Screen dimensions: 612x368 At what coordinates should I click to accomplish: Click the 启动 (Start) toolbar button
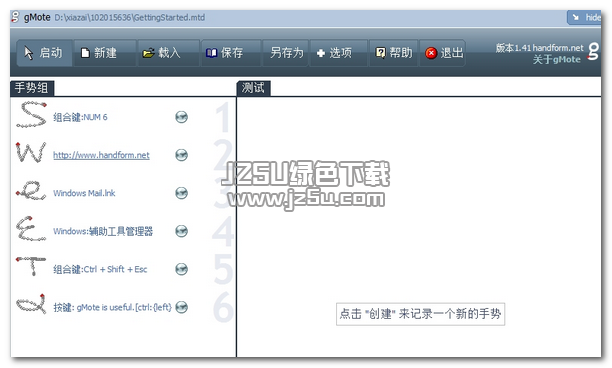[x=44, y=53]
